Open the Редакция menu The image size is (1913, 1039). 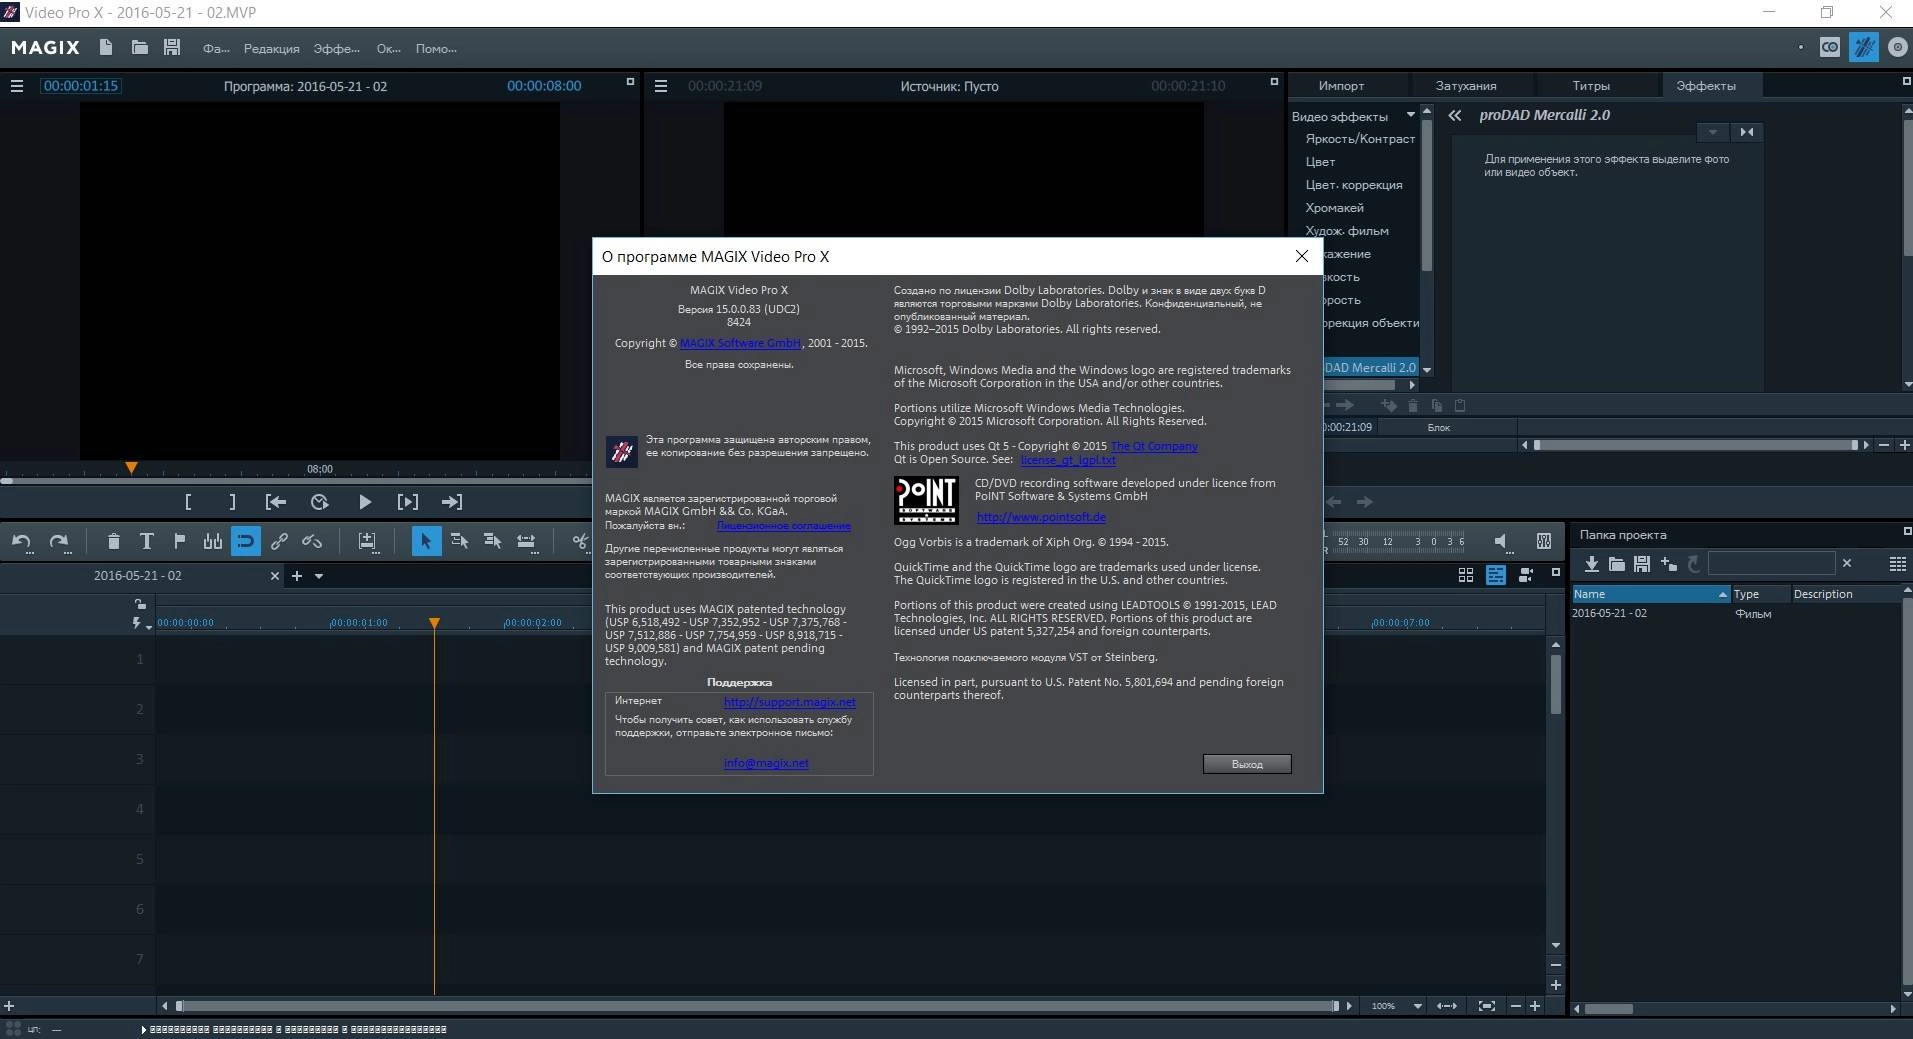click(271, 48)
